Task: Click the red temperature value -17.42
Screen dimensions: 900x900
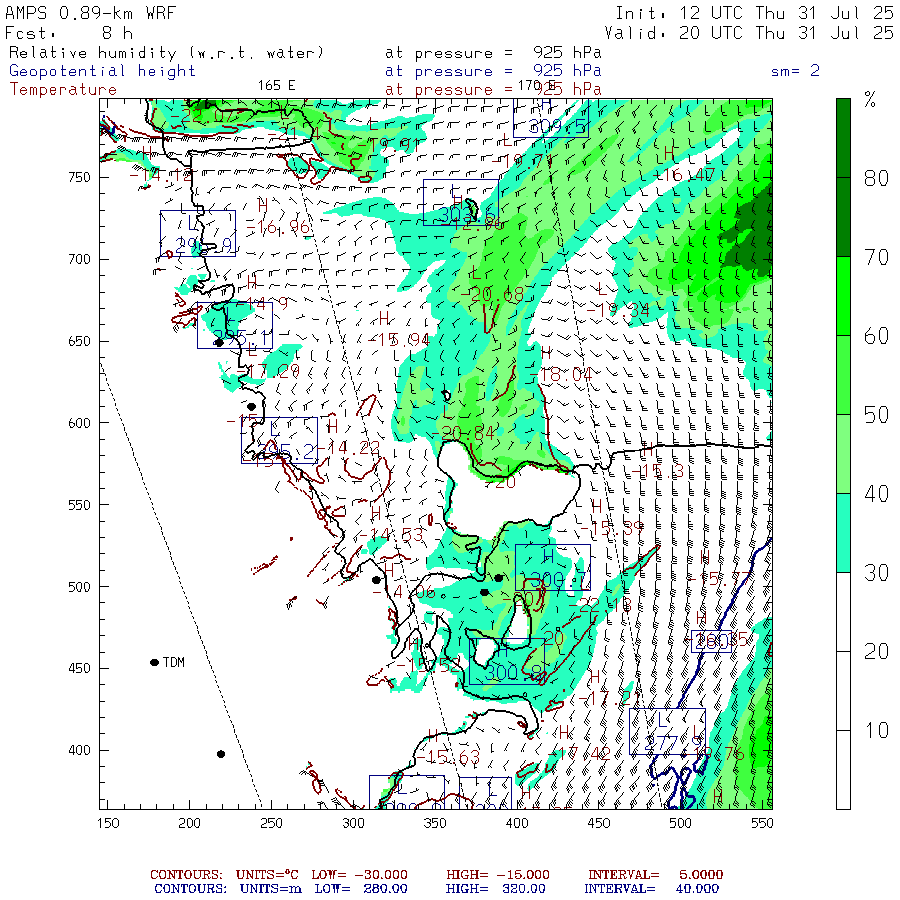Action: (x=579, y=754)
